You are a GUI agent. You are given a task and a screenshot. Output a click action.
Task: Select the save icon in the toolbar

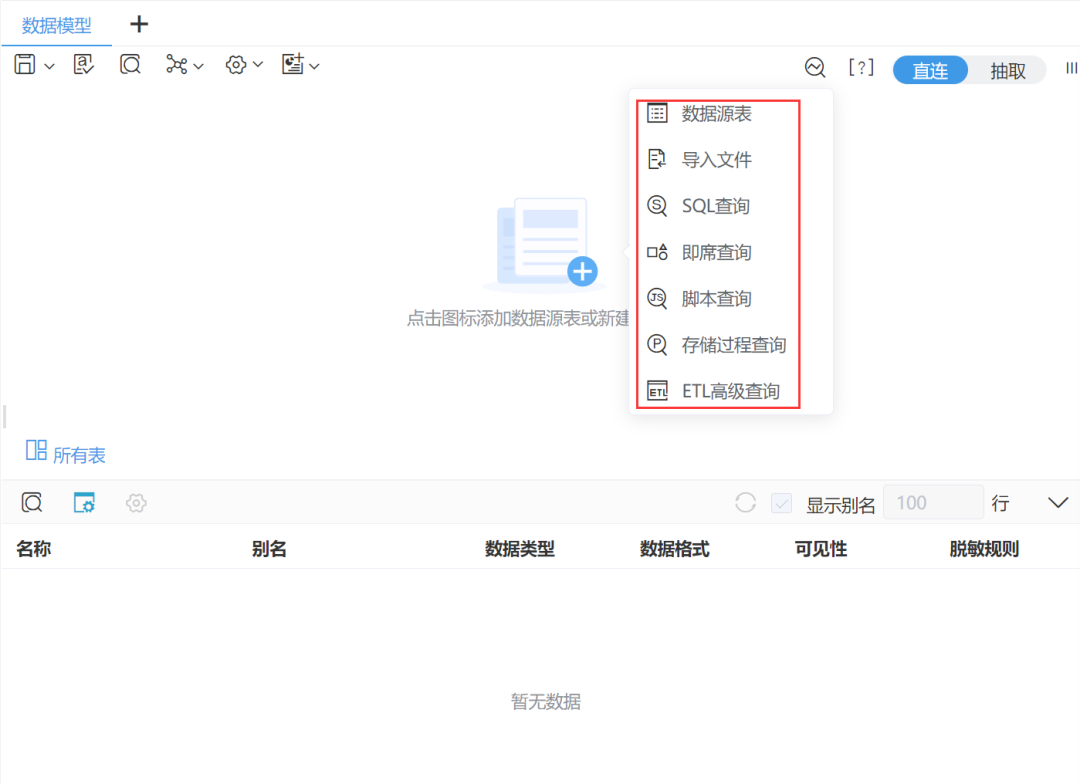(x=26, y=64)
